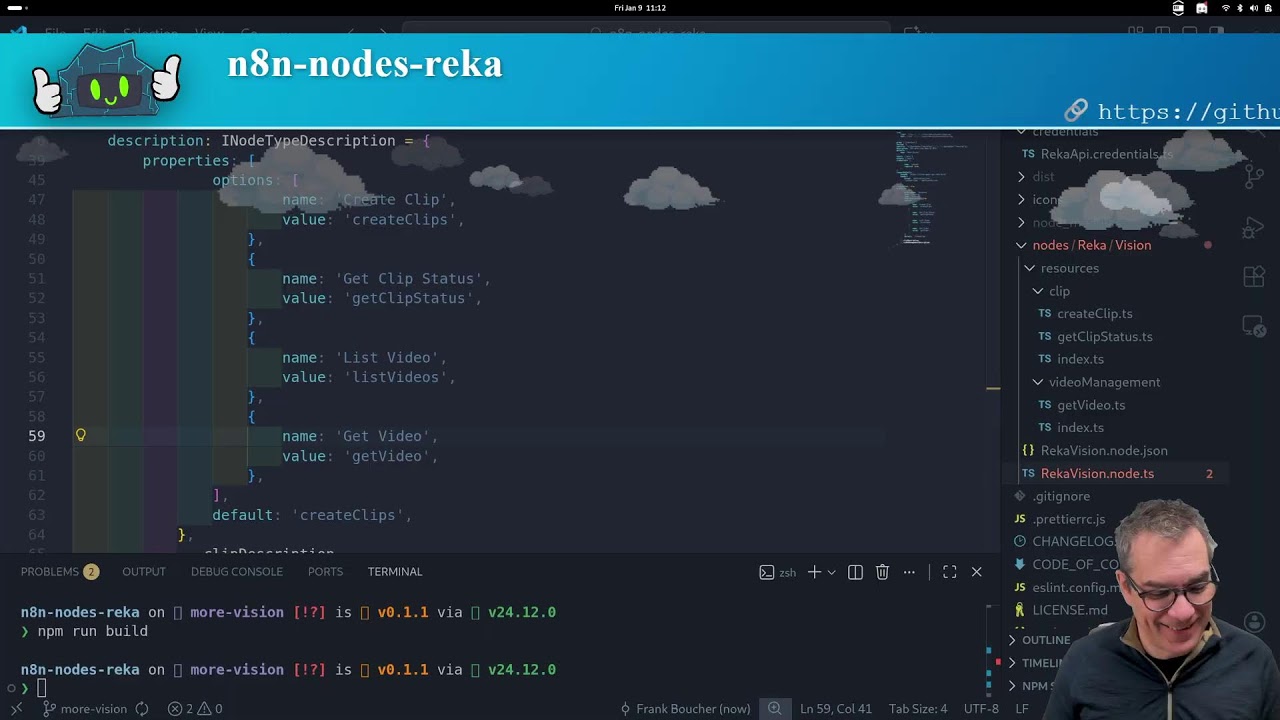1280x720 pixels.
Task: Open errors and warnings count in status bar
Action: pos(195,709)
